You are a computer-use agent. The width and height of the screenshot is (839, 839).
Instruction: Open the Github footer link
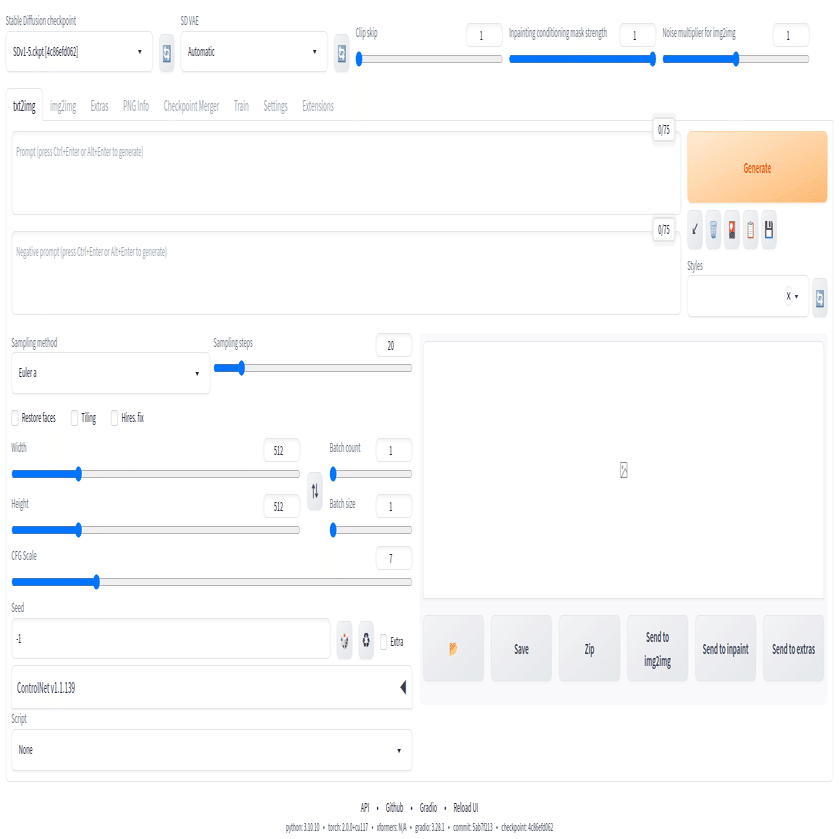pos(394,807)
